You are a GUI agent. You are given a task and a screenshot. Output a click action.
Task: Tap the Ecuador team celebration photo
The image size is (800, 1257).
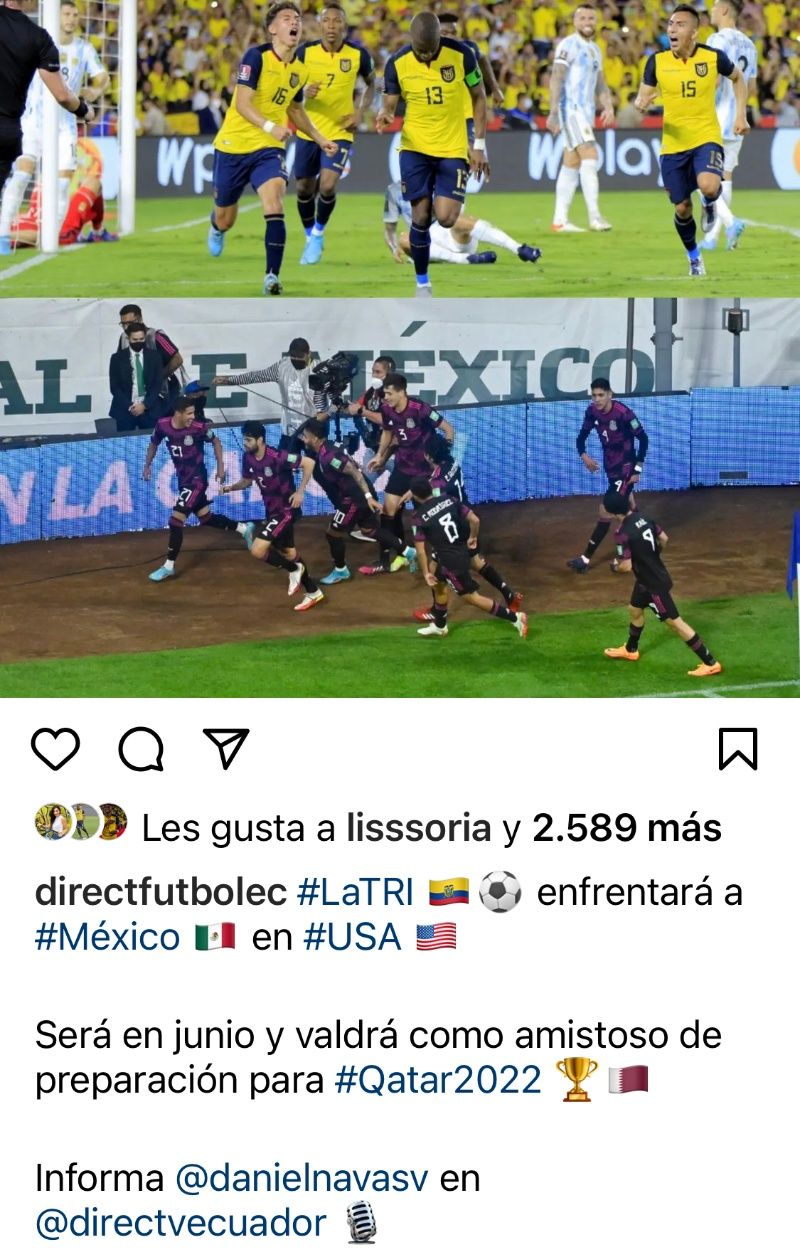pyautogui.click(x=400, y=148)
